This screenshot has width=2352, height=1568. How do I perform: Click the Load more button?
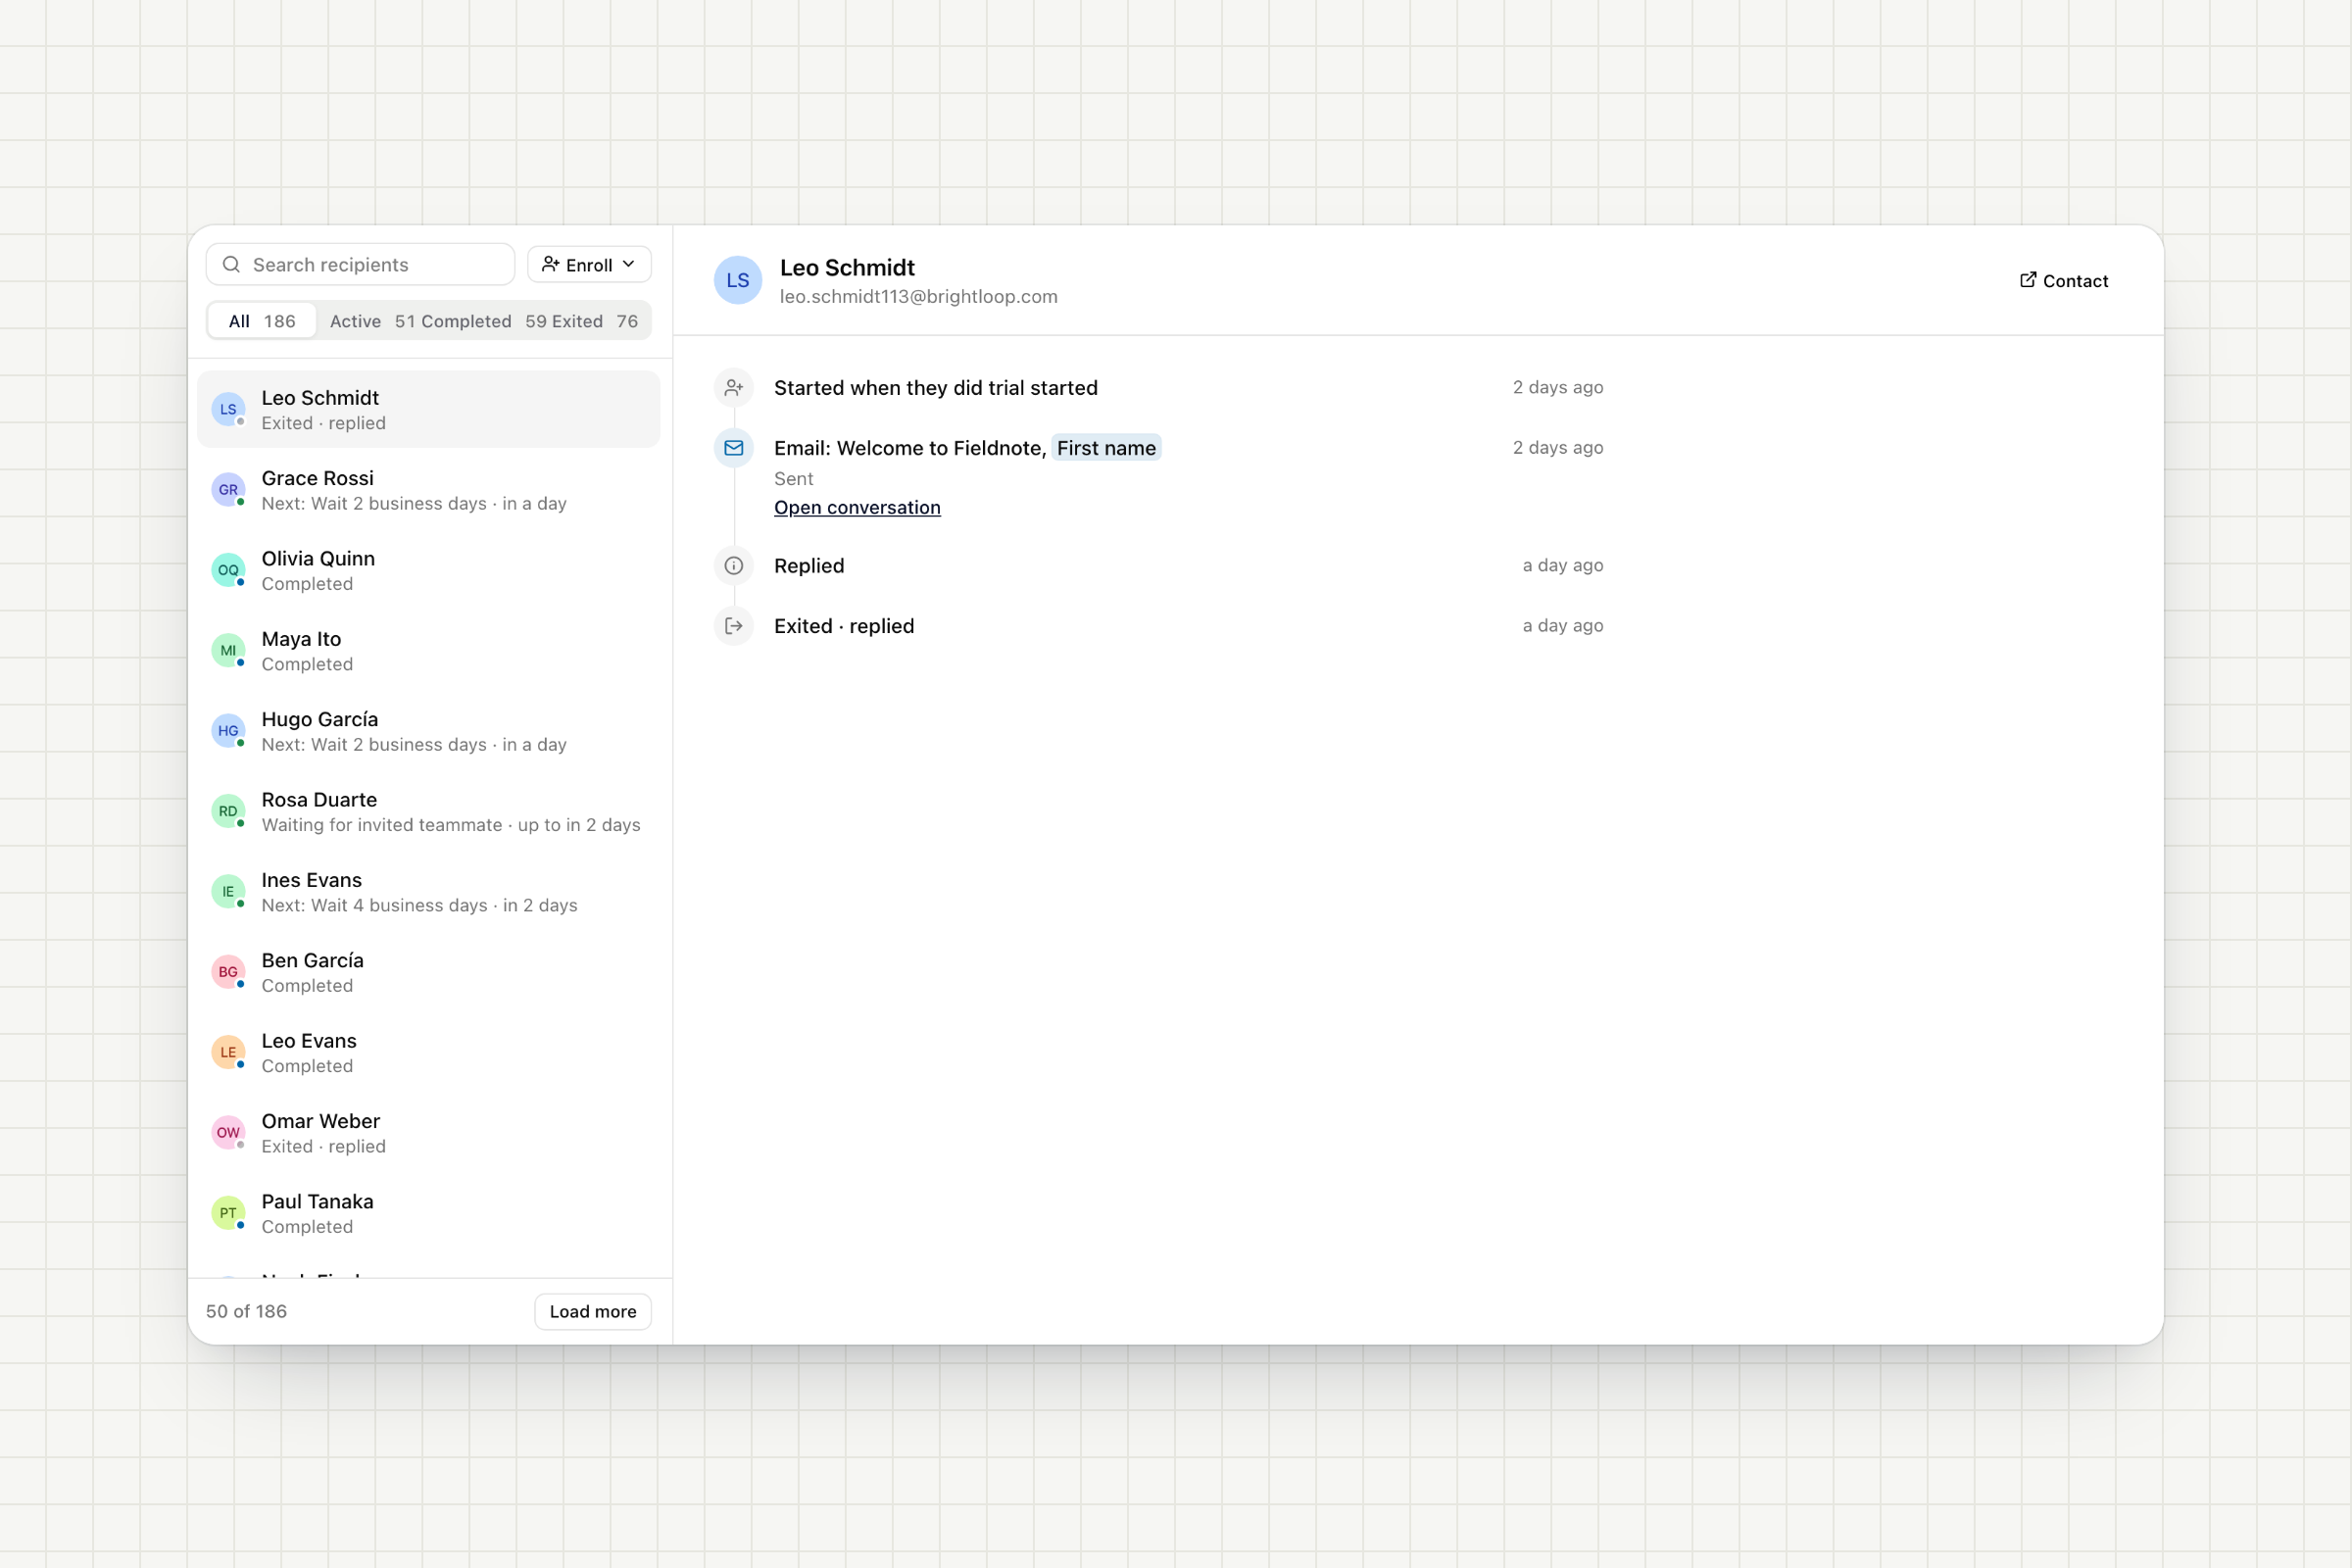(593, 1311)
